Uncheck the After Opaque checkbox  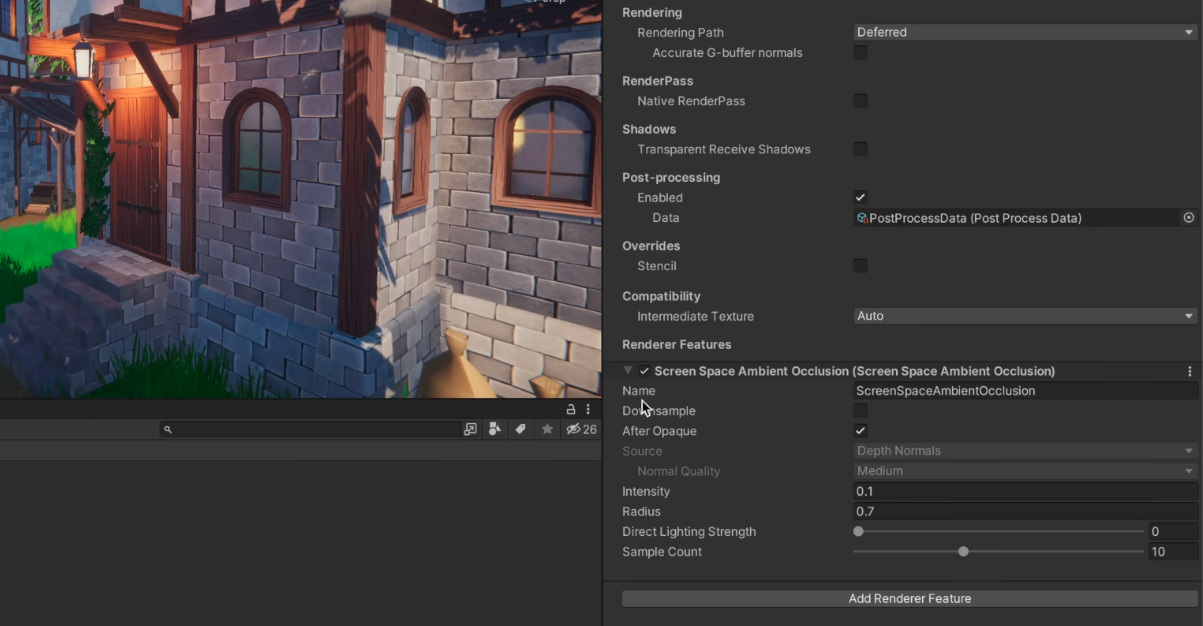(x=860, y=431)
